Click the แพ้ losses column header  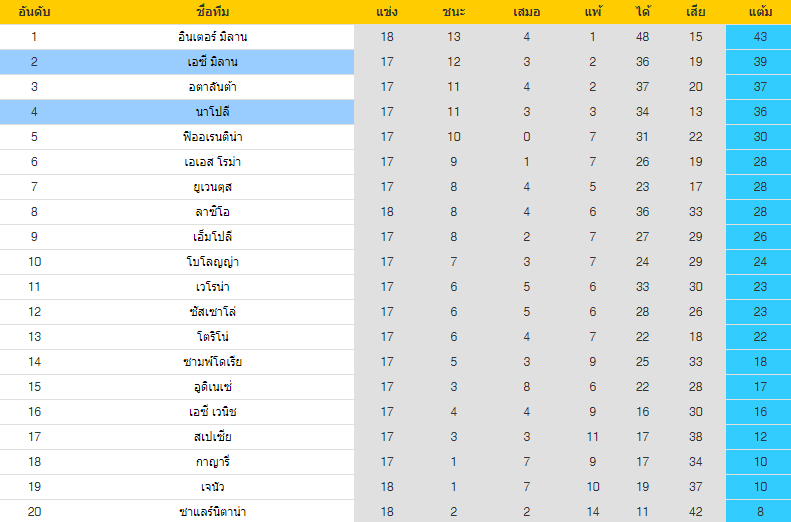click(x=593, y=12)
